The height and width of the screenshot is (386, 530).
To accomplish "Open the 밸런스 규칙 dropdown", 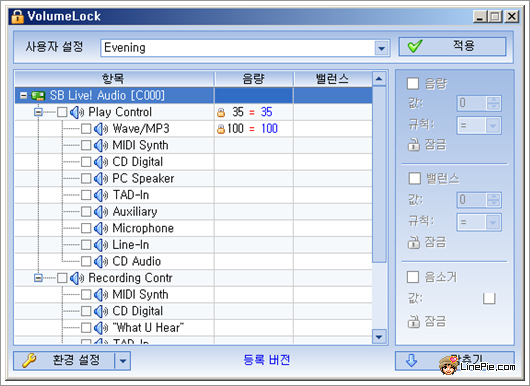I will coord(493,222).
